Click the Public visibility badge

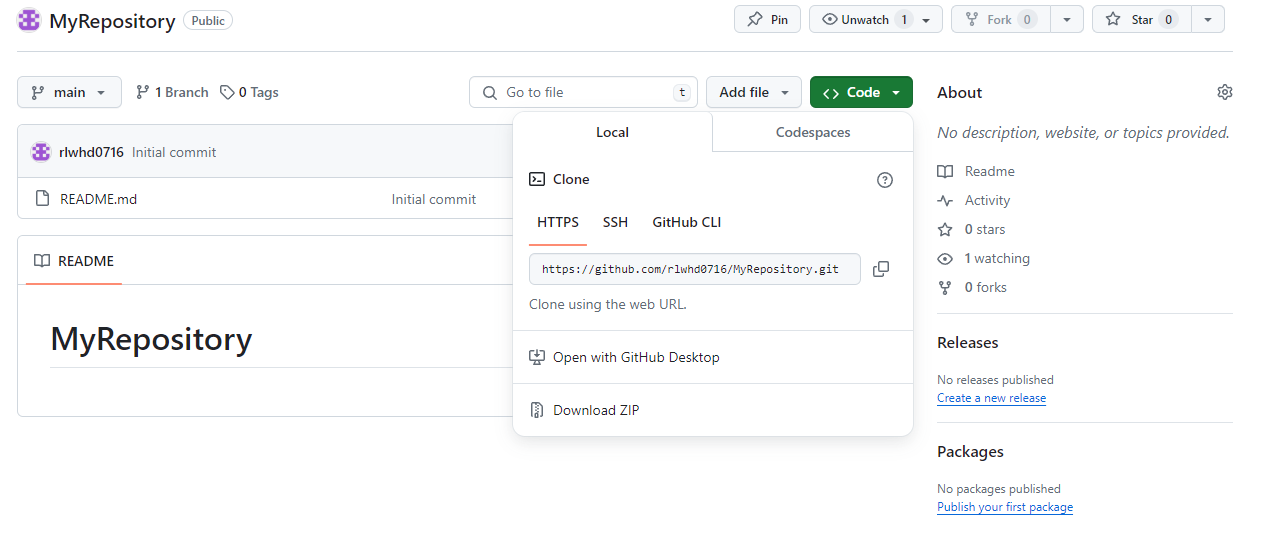[x=208, y=20]
